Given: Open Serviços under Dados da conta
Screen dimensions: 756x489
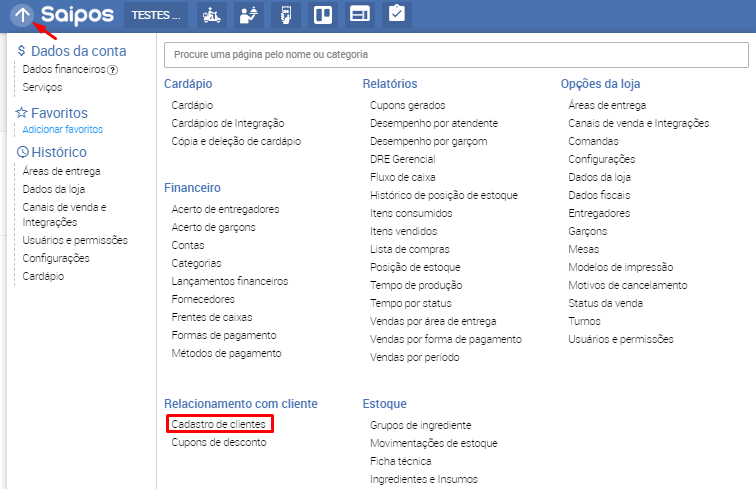Looking at the screenshot, I should pyautogui.click(x=42, y=88).
